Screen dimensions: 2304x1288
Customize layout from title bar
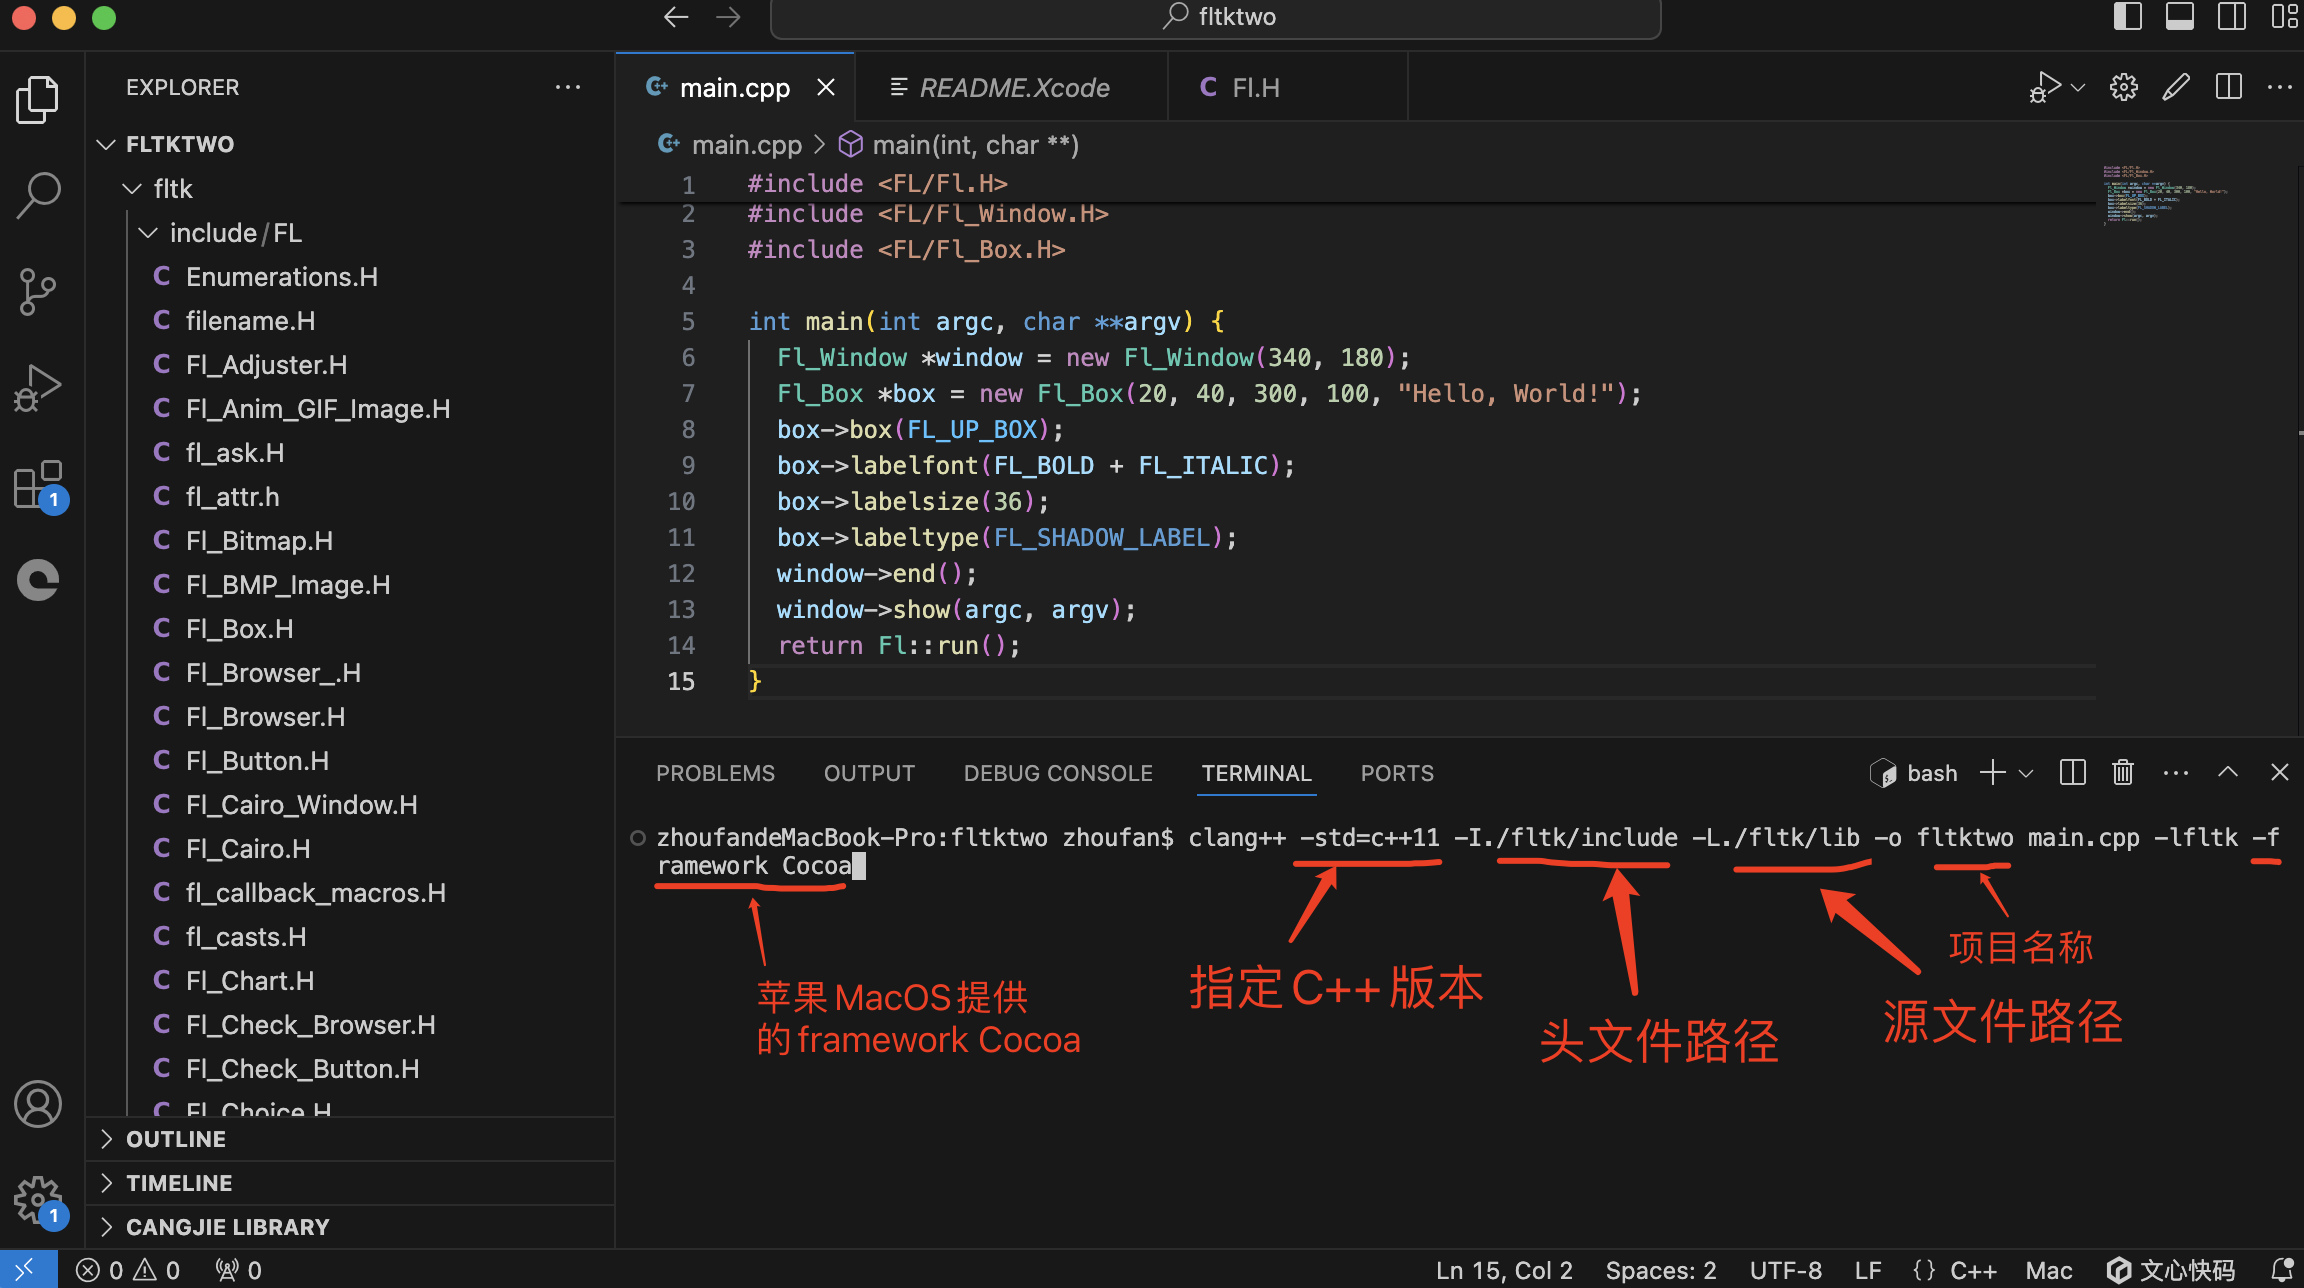(2284, 16)
